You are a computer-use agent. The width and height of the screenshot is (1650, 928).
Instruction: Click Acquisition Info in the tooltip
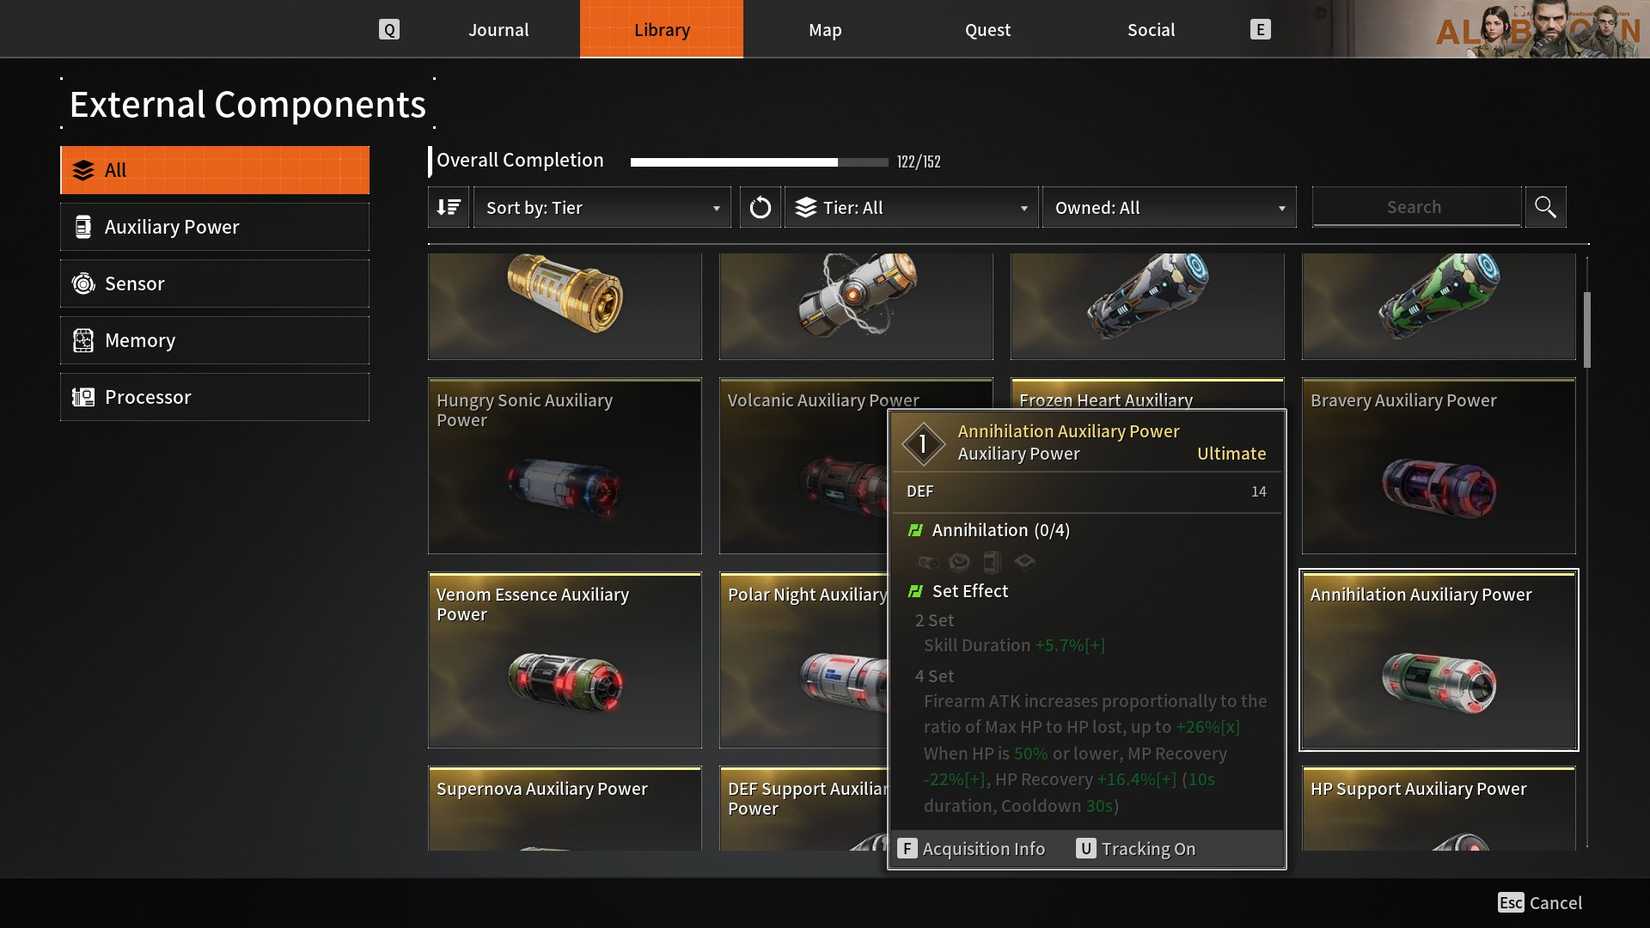pyautogui.click(x=971, y=849)
